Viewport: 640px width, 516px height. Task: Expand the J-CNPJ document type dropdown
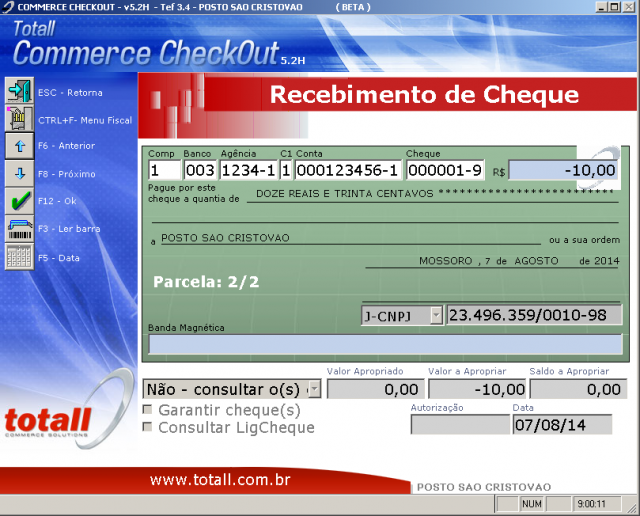(436, 316)
